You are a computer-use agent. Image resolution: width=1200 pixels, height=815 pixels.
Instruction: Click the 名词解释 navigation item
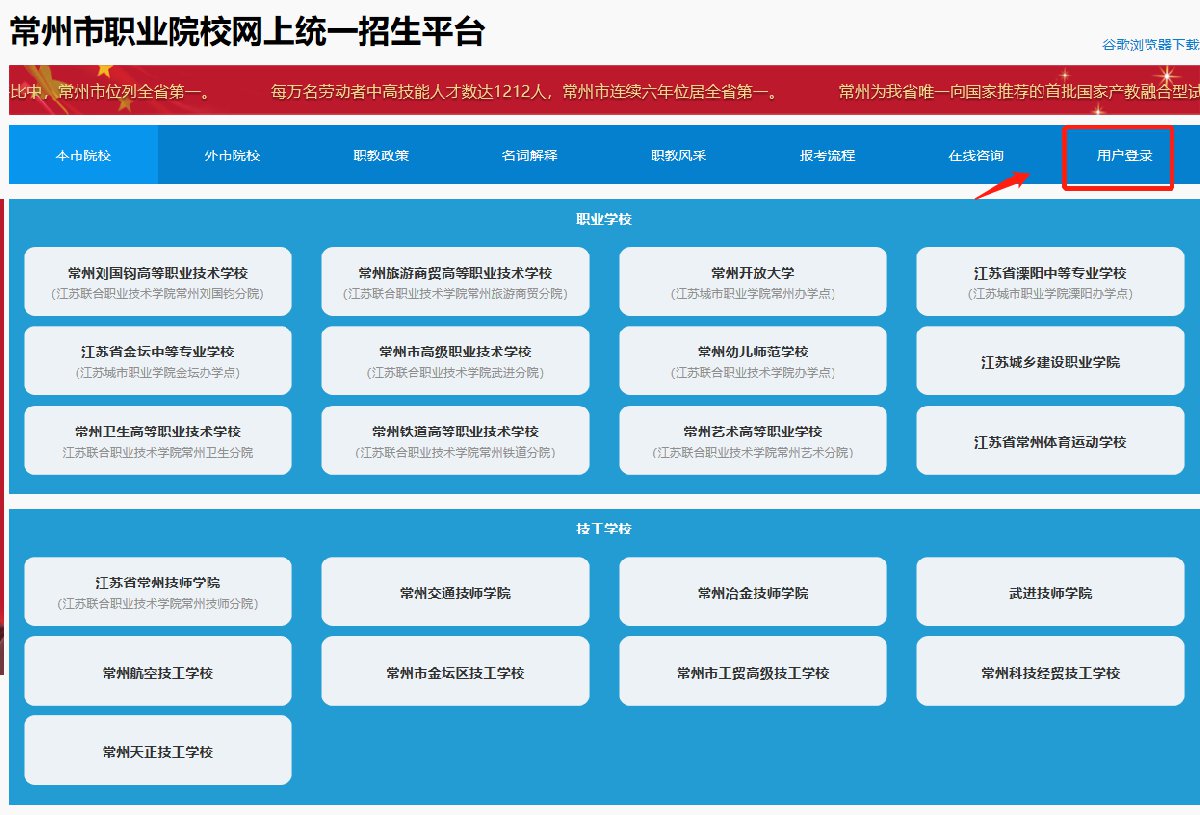coord(530,156)
